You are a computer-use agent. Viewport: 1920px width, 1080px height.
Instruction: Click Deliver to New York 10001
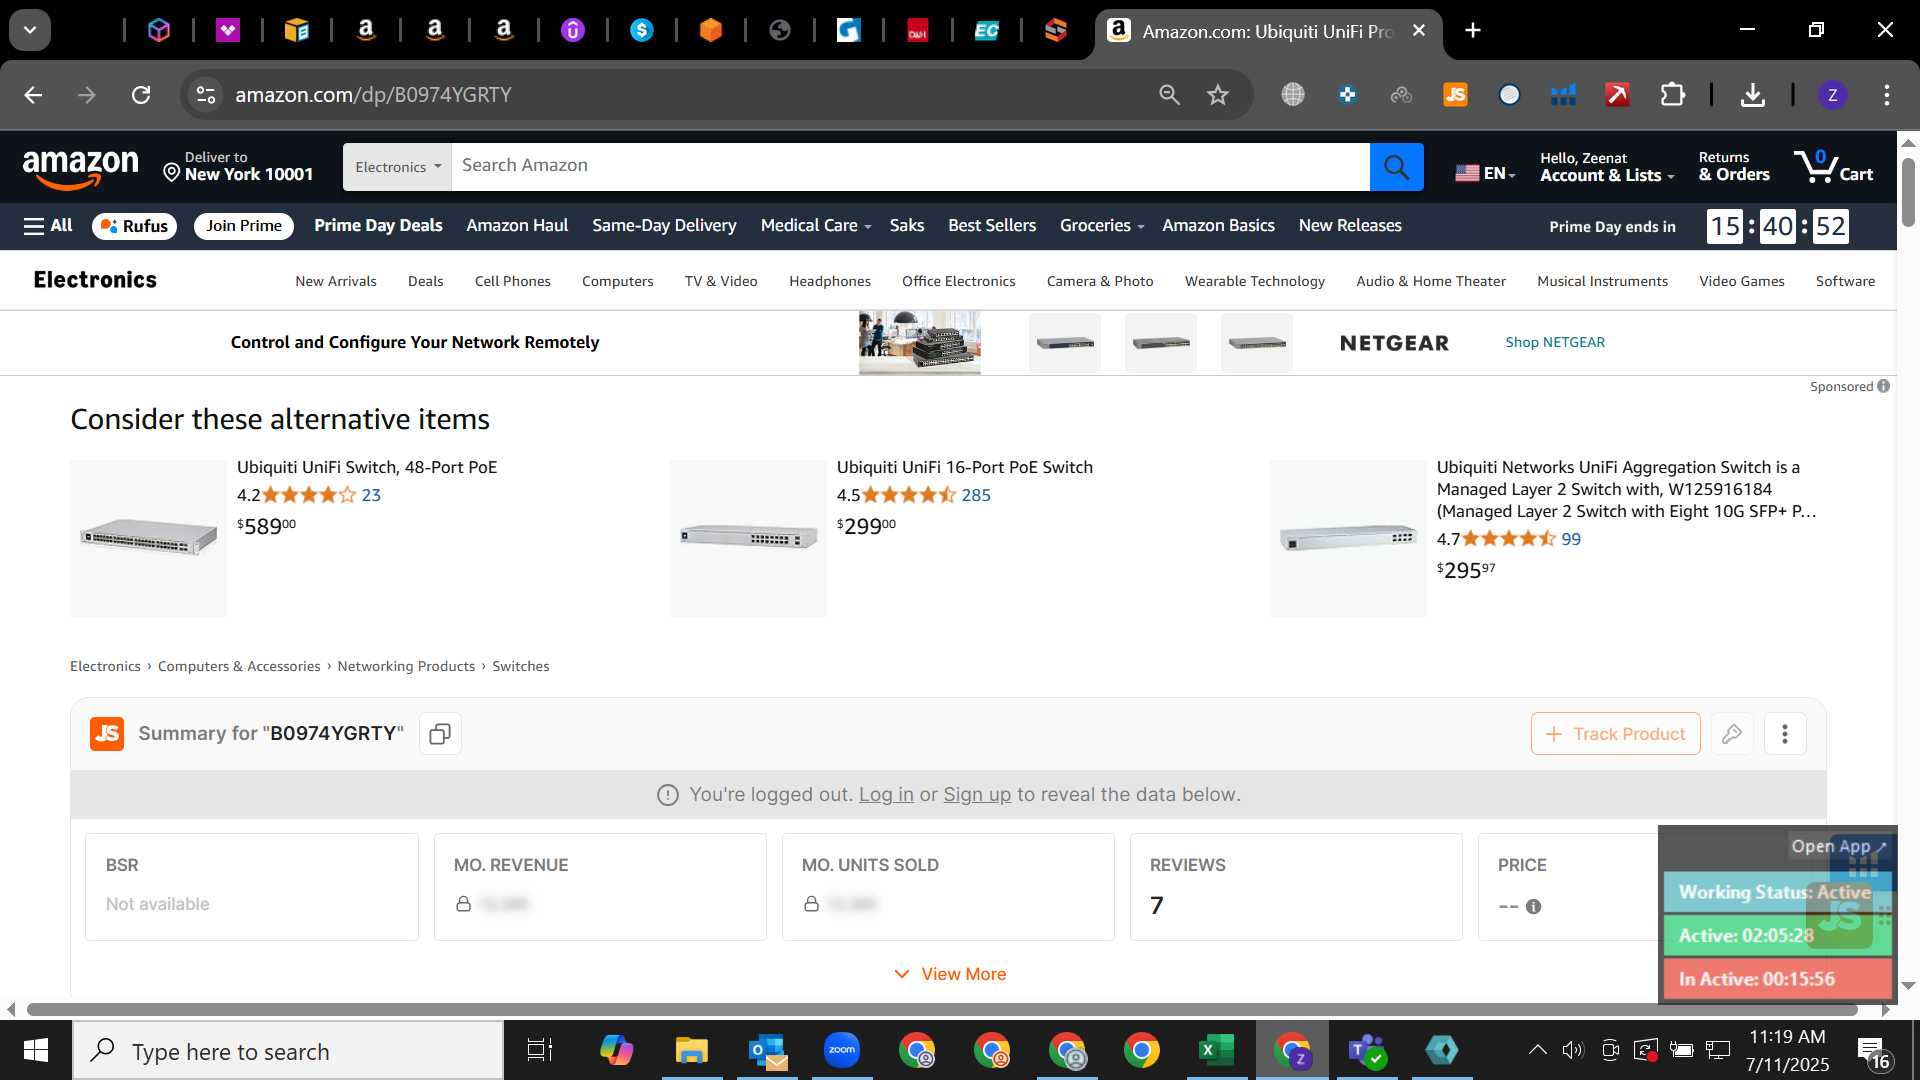(238, 166)
